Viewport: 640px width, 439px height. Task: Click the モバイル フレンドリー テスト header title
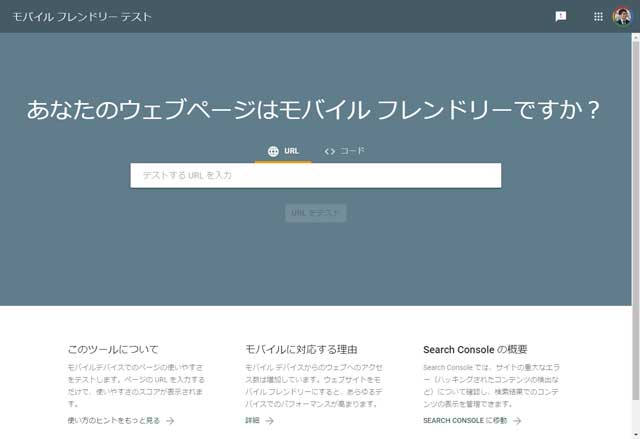click(82, 17)
